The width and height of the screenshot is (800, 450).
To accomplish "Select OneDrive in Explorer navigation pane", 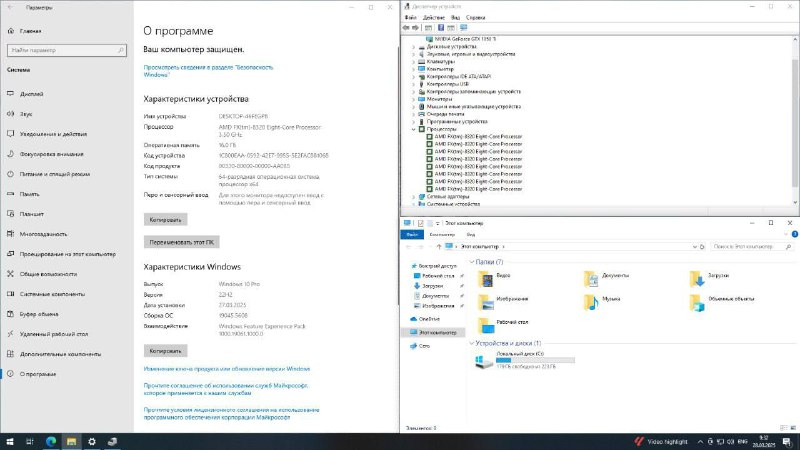I will point(430,319).
